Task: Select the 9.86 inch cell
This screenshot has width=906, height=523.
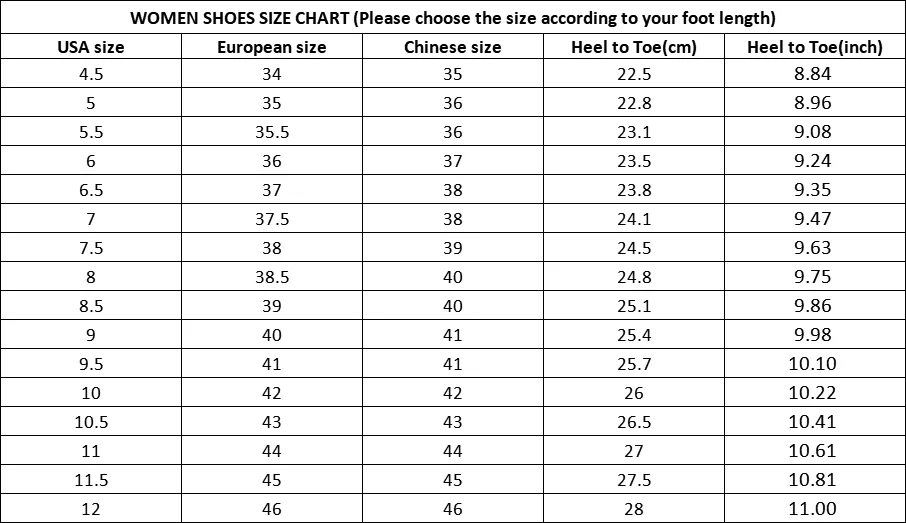Action: pos(815,305)
